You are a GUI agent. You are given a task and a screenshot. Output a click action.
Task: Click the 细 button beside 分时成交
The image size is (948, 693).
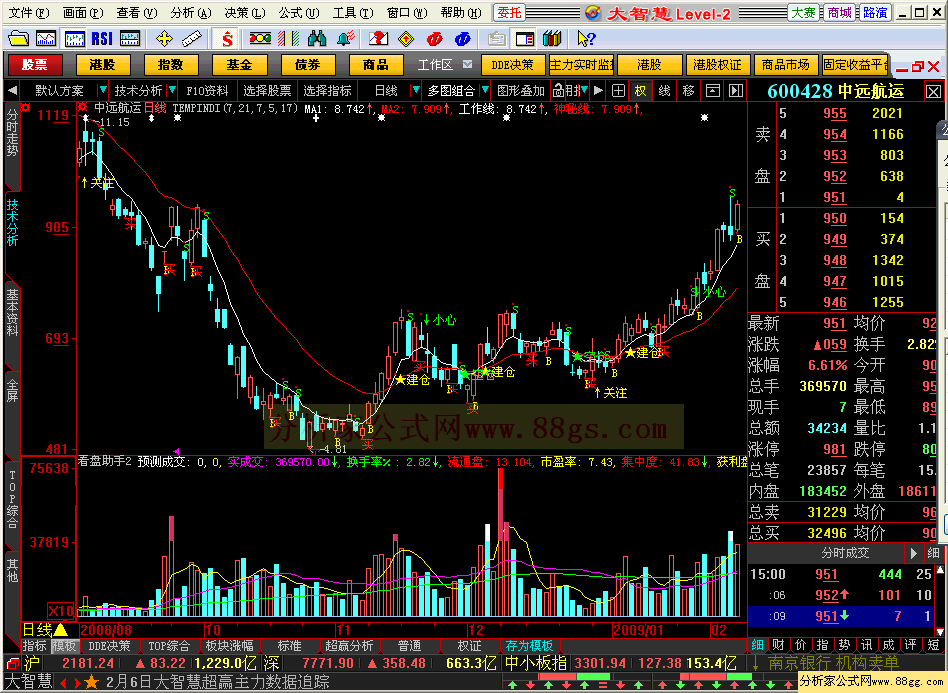point(933,553)
